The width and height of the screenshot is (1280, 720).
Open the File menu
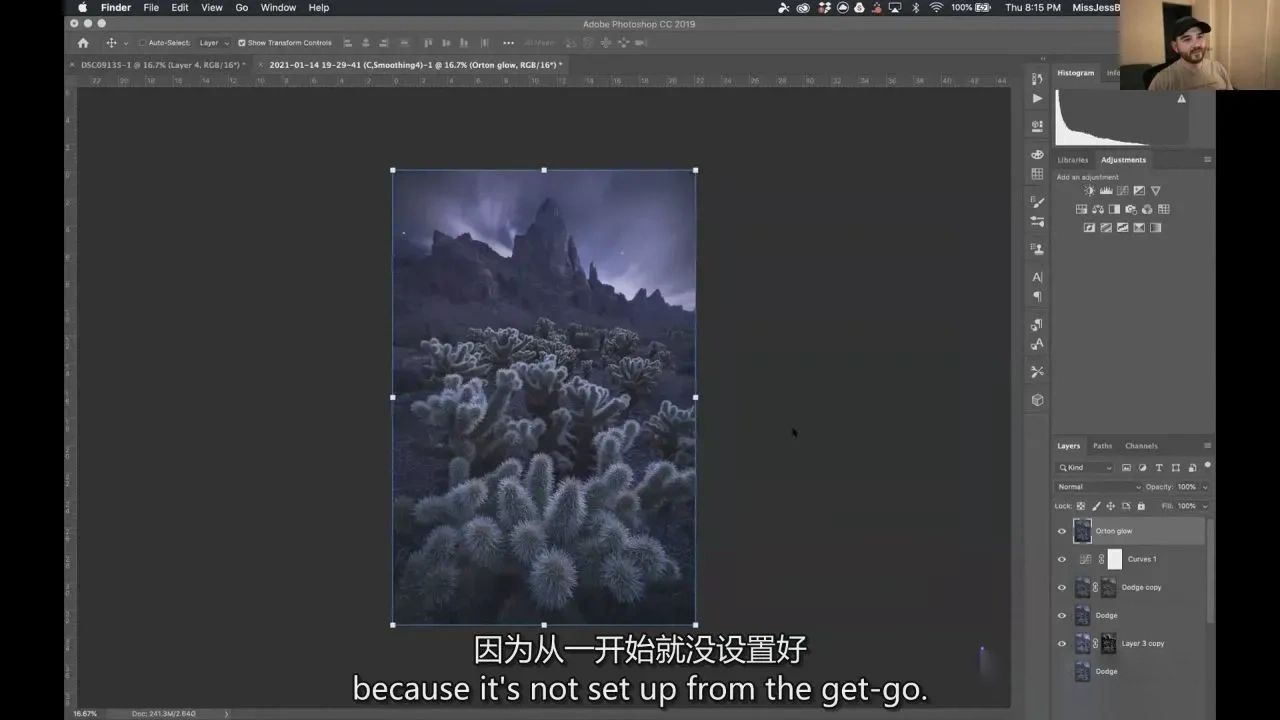click(x=151, y=7)
